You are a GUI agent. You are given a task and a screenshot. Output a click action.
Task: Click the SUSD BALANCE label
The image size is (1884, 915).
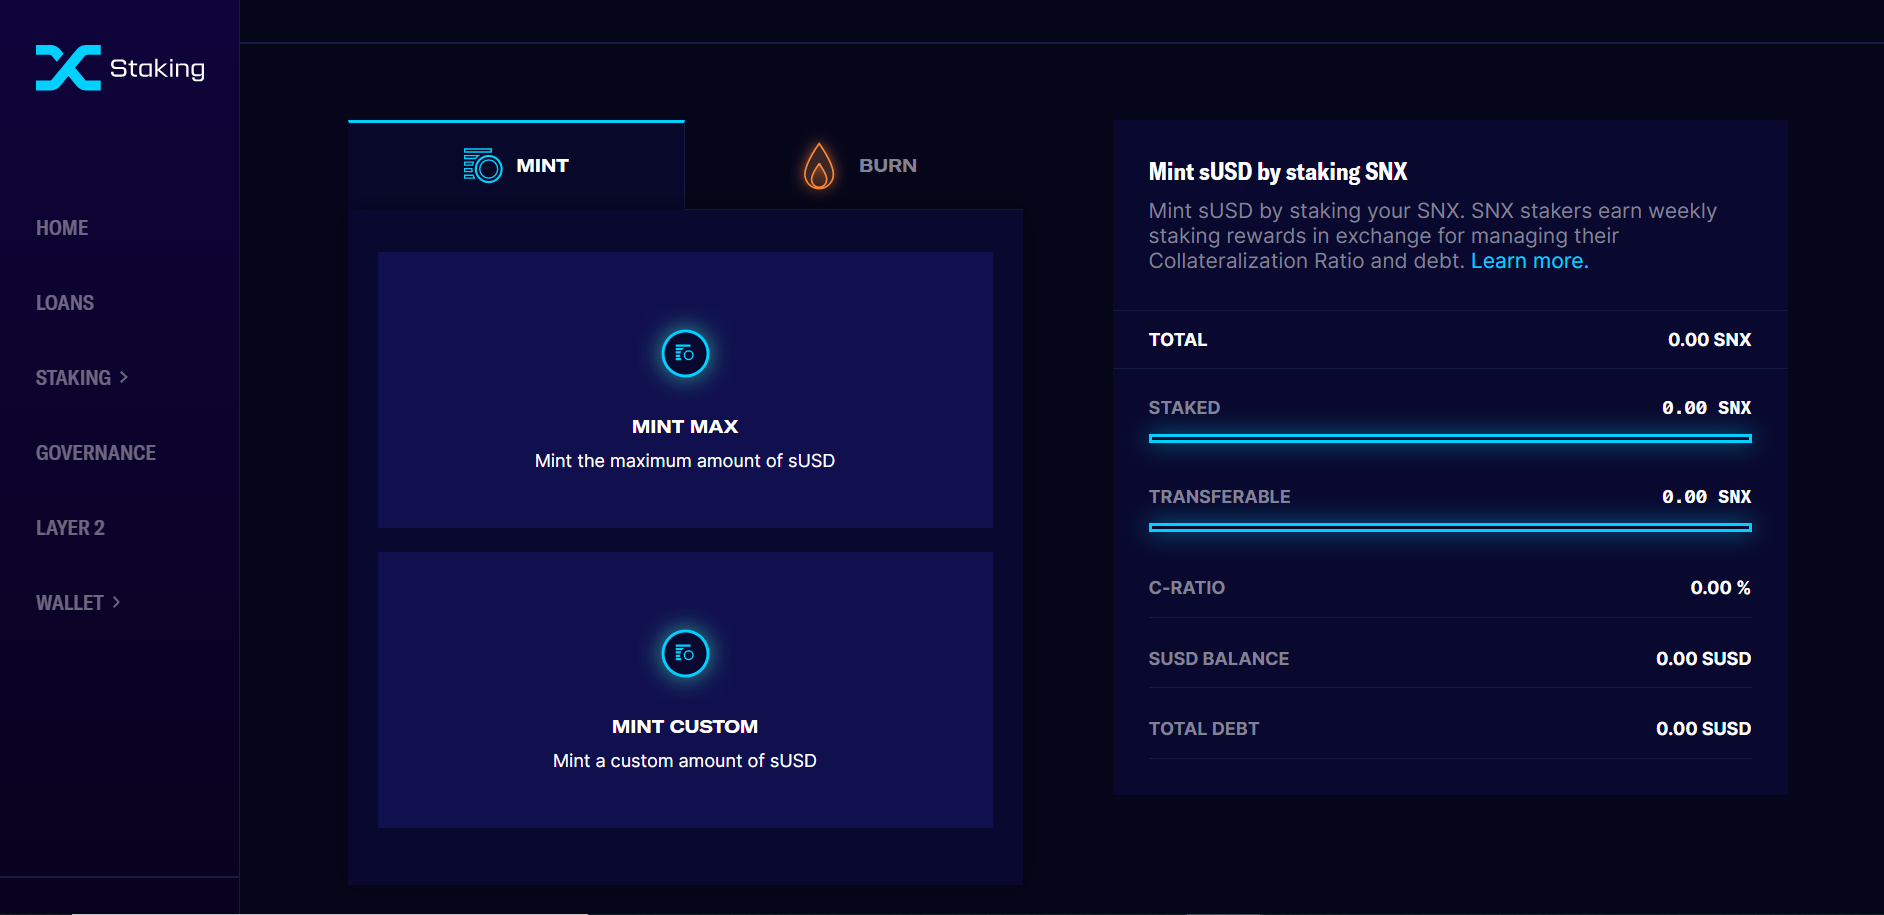point(1219,659)
